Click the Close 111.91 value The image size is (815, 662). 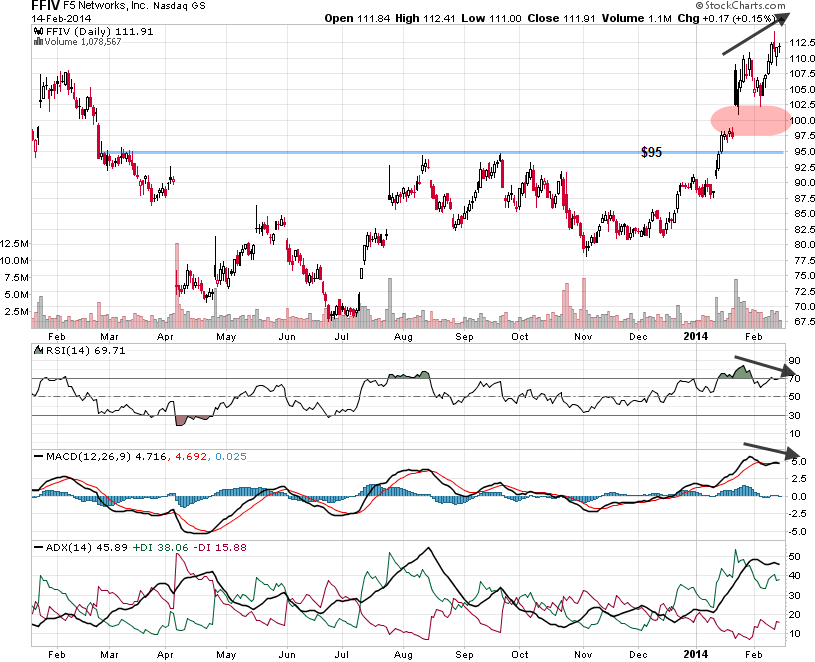point(561,18)
